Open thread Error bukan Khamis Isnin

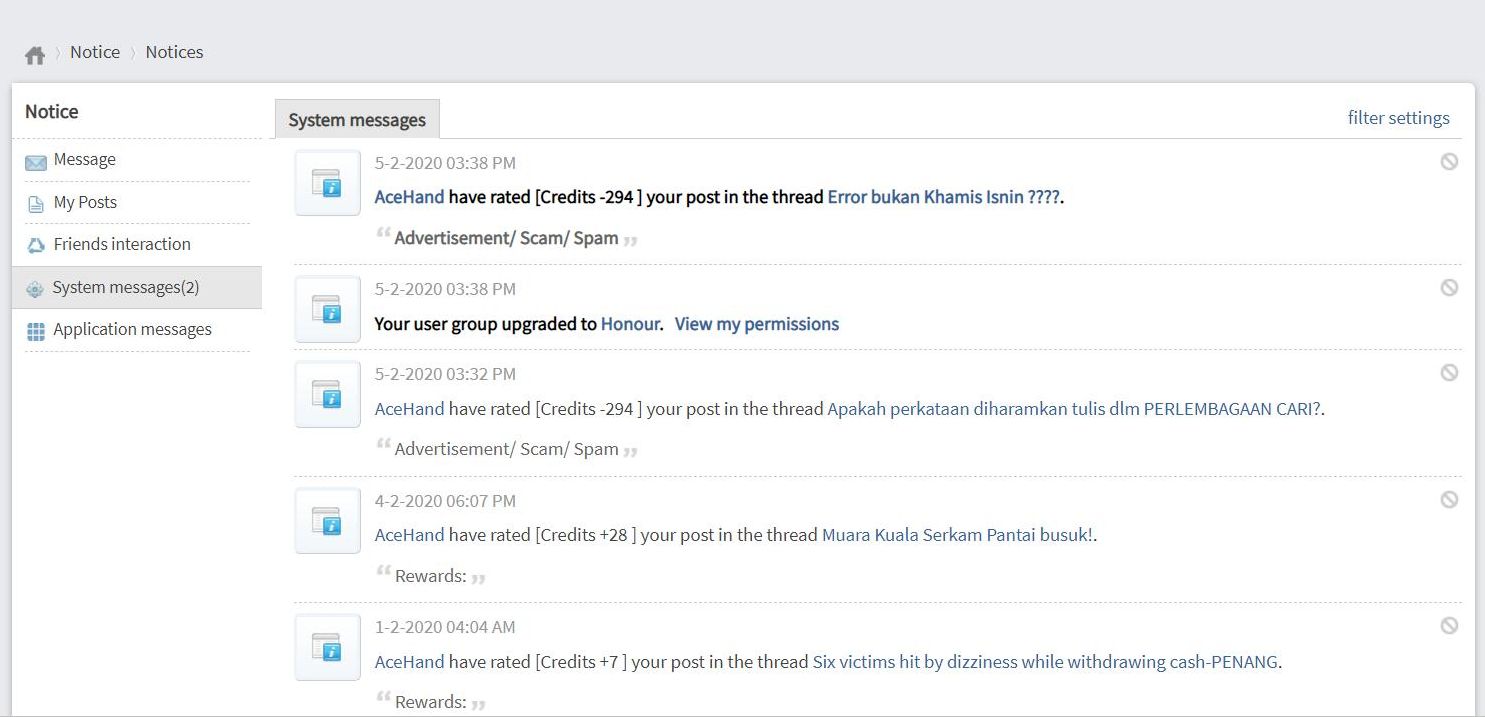[943, 197]
